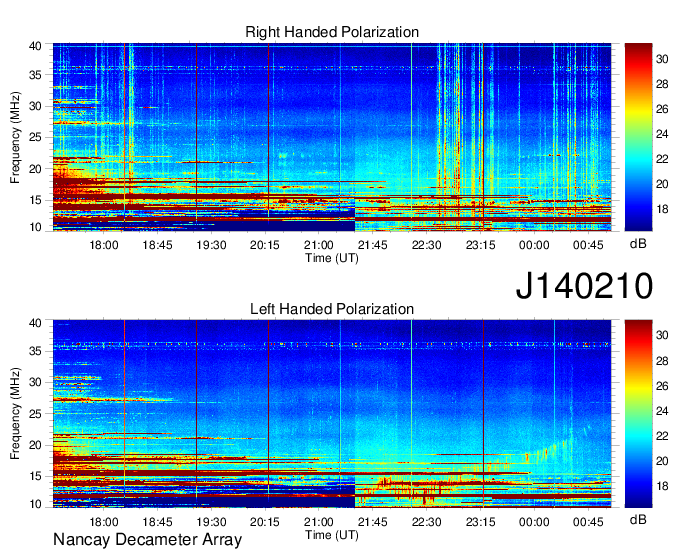Click the "21:45" tick on left-handed plot
The width and height of the screenshot is (680, 552).
373,522
